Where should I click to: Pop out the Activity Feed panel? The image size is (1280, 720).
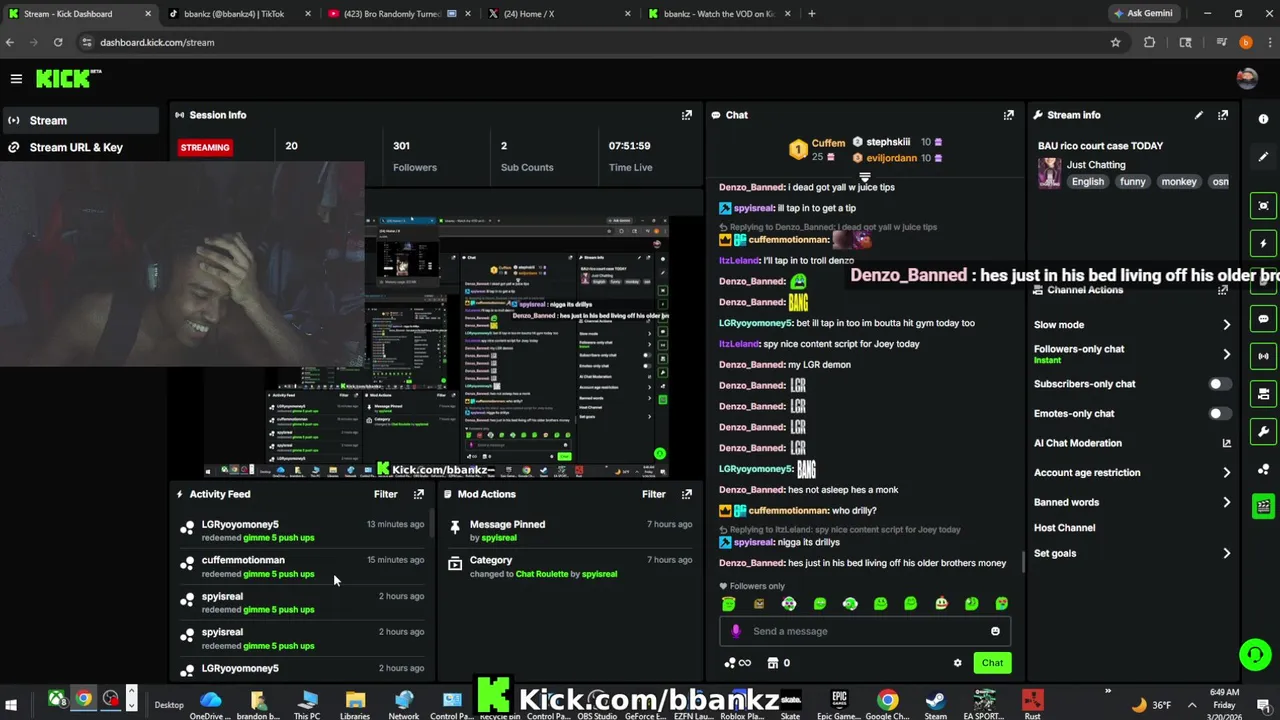(x=419, y=494)
